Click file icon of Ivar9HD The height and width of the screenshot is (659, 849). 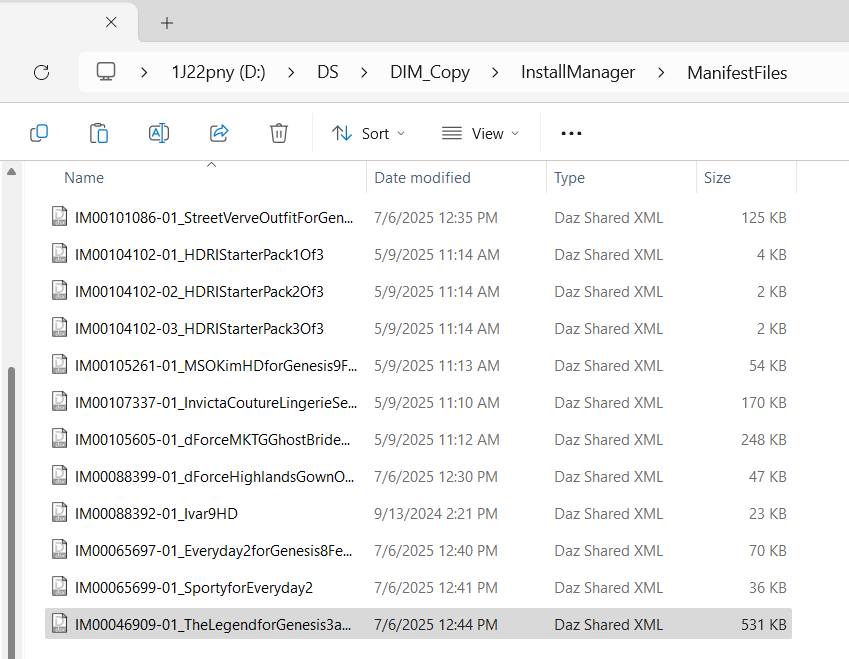coord(60,513)
